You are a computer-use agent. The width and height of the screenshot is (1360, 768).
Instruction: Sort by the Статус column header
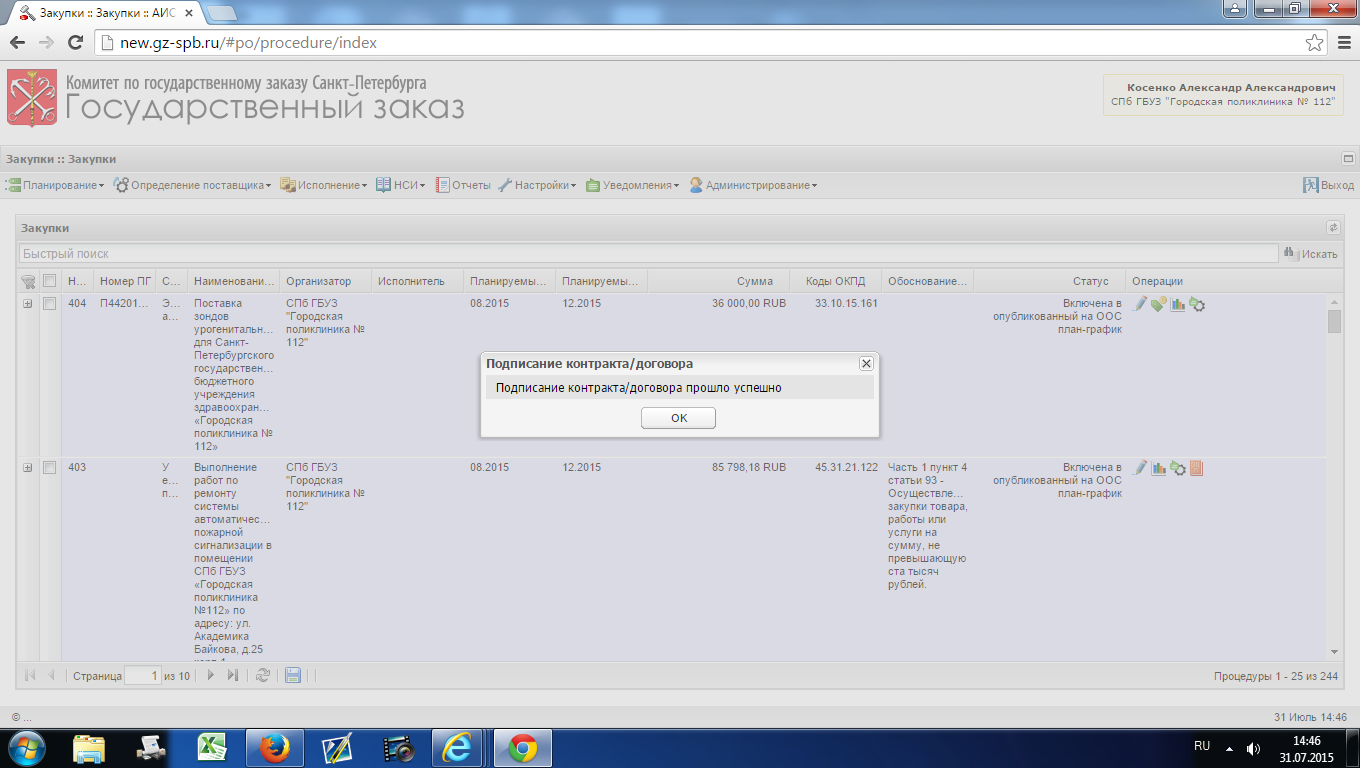[x=1049, y=281]
